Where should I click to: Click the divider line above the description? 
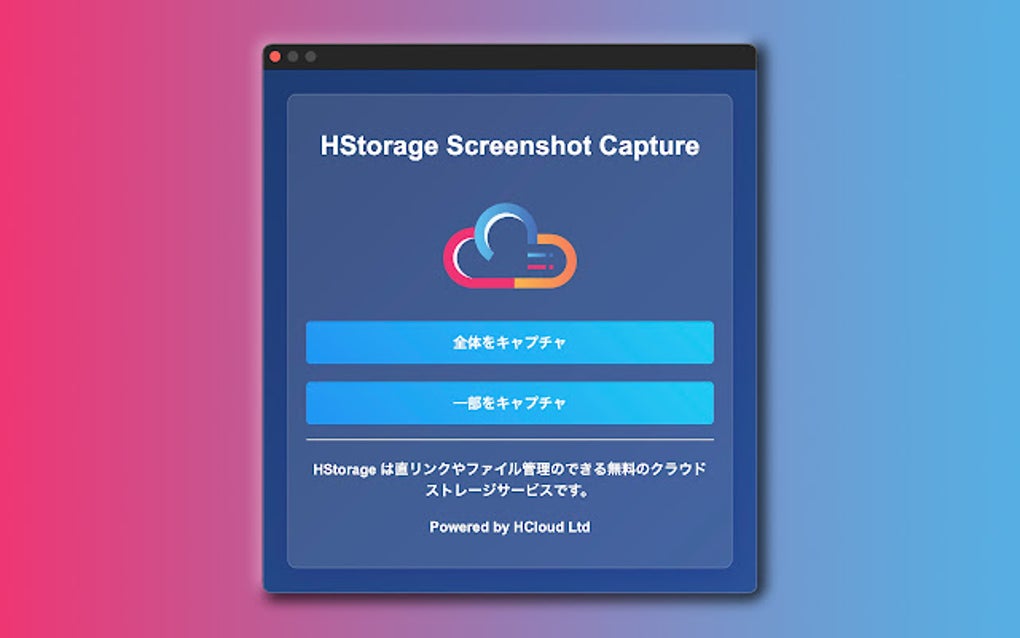click(510, 440)
